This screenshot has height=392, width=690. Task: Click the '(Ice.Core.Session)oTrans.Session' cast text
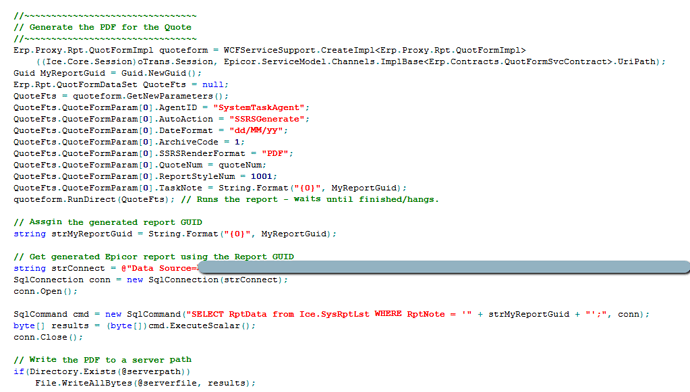coord(127,62)
